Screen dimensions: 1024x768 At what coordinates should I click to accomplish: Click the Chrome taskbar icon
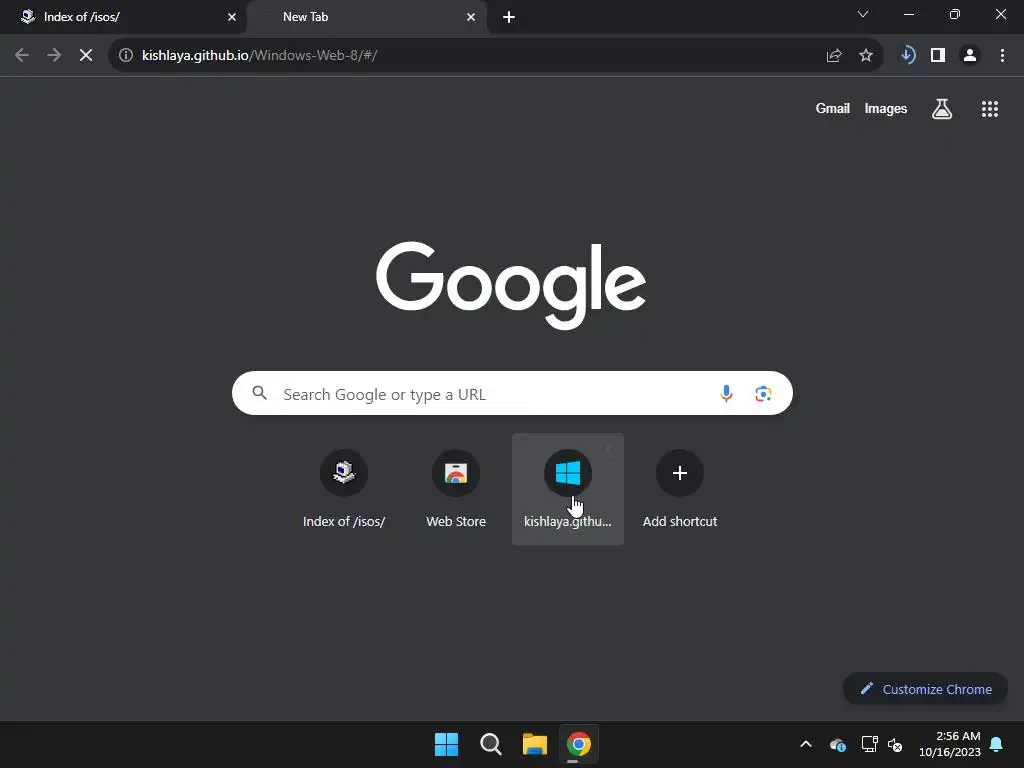pos(579,744)
